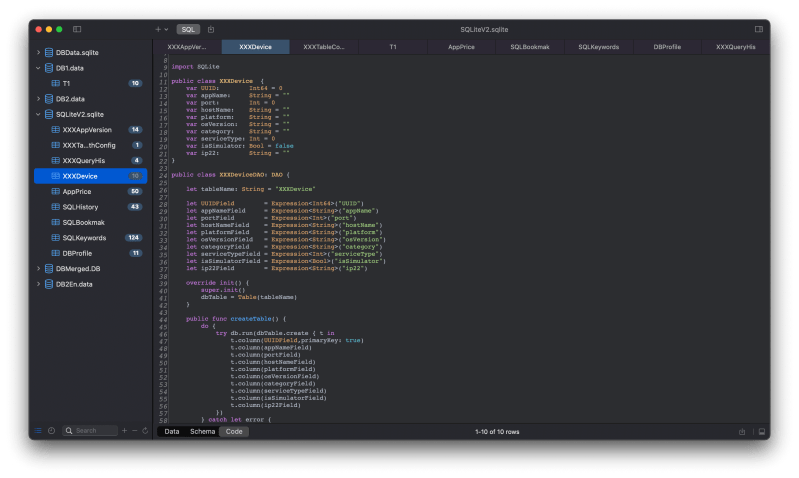Click the minus remove button beside Search
799x478 pixels.
[x=135, y=431]
